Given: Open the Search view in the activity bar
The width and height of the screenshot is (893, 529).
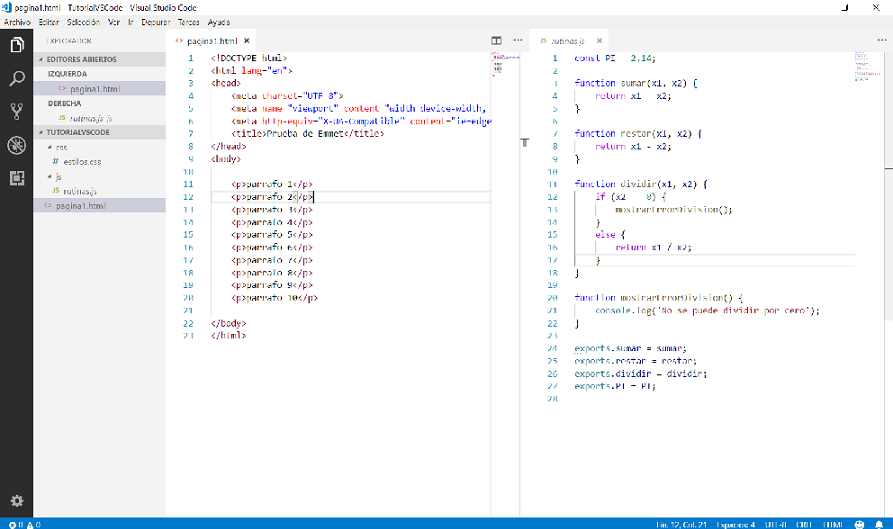Looking at the screenshot, I should pyautogui.click(x=17, y=78).
